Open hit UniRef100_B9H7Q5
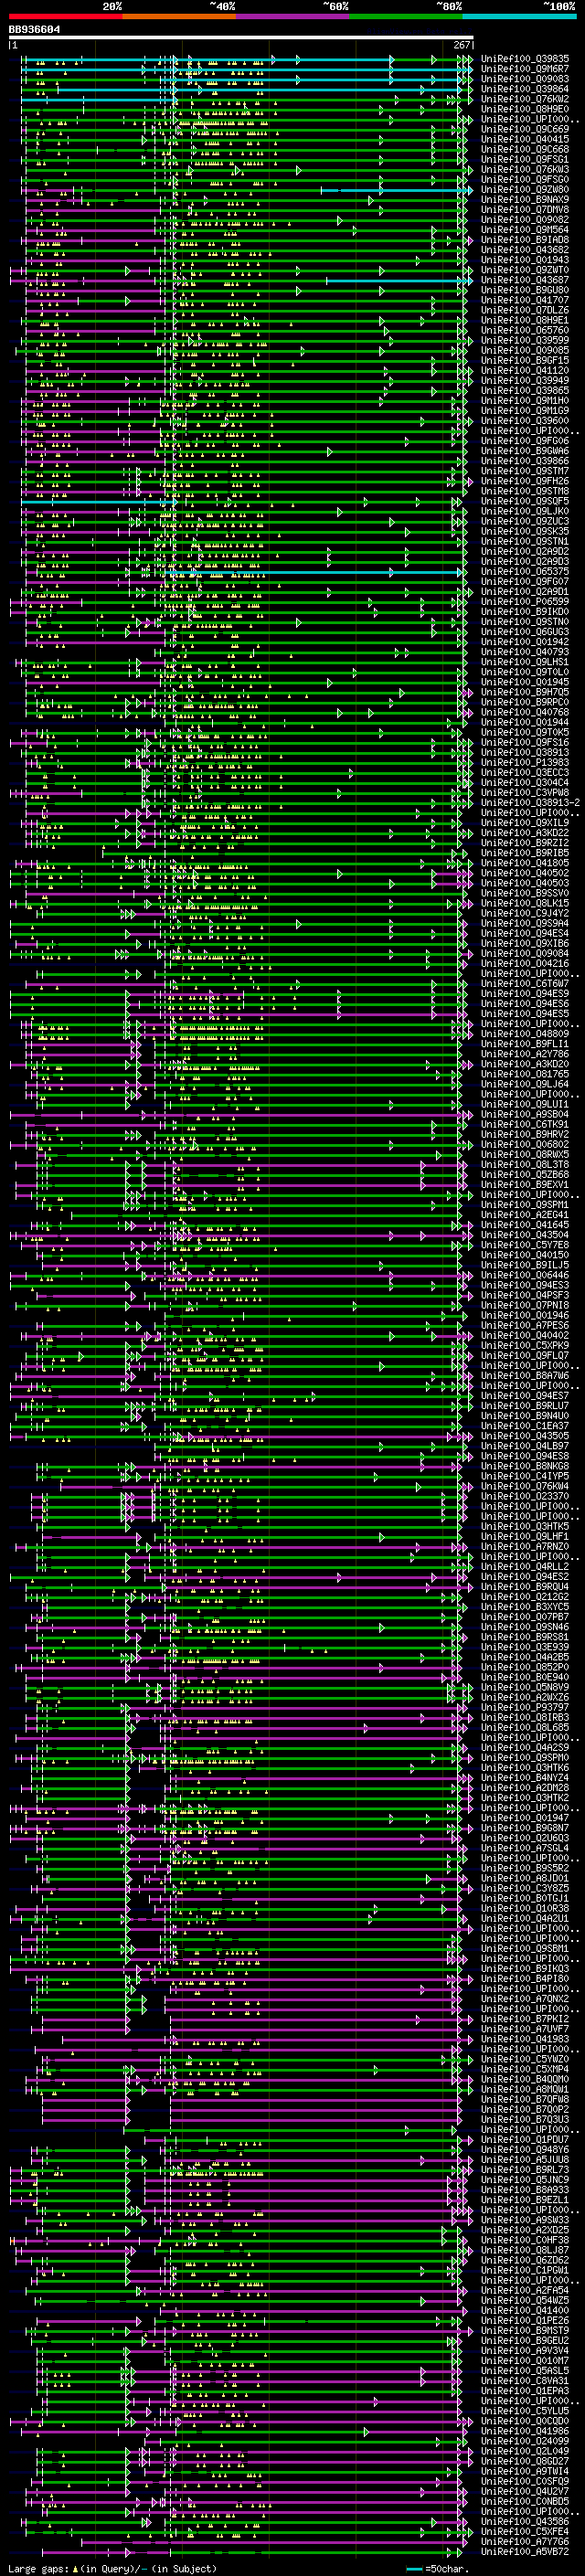 click(x=525, y=692)
